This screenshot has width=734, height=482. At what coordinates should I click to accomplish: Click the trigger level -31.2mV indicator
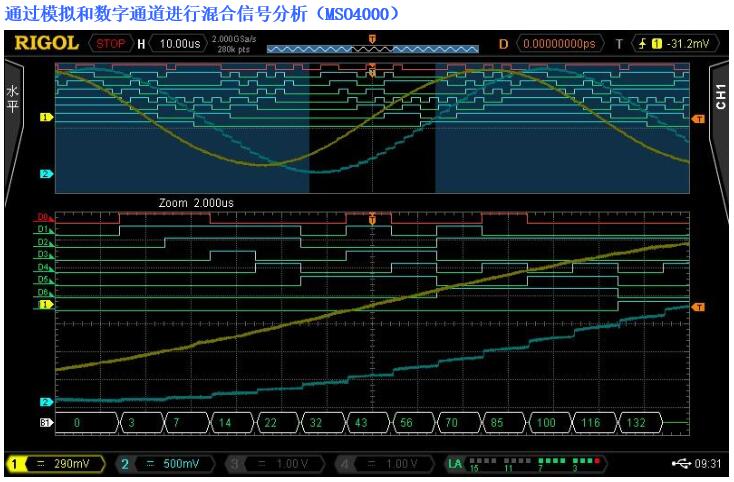click(686, 43)
